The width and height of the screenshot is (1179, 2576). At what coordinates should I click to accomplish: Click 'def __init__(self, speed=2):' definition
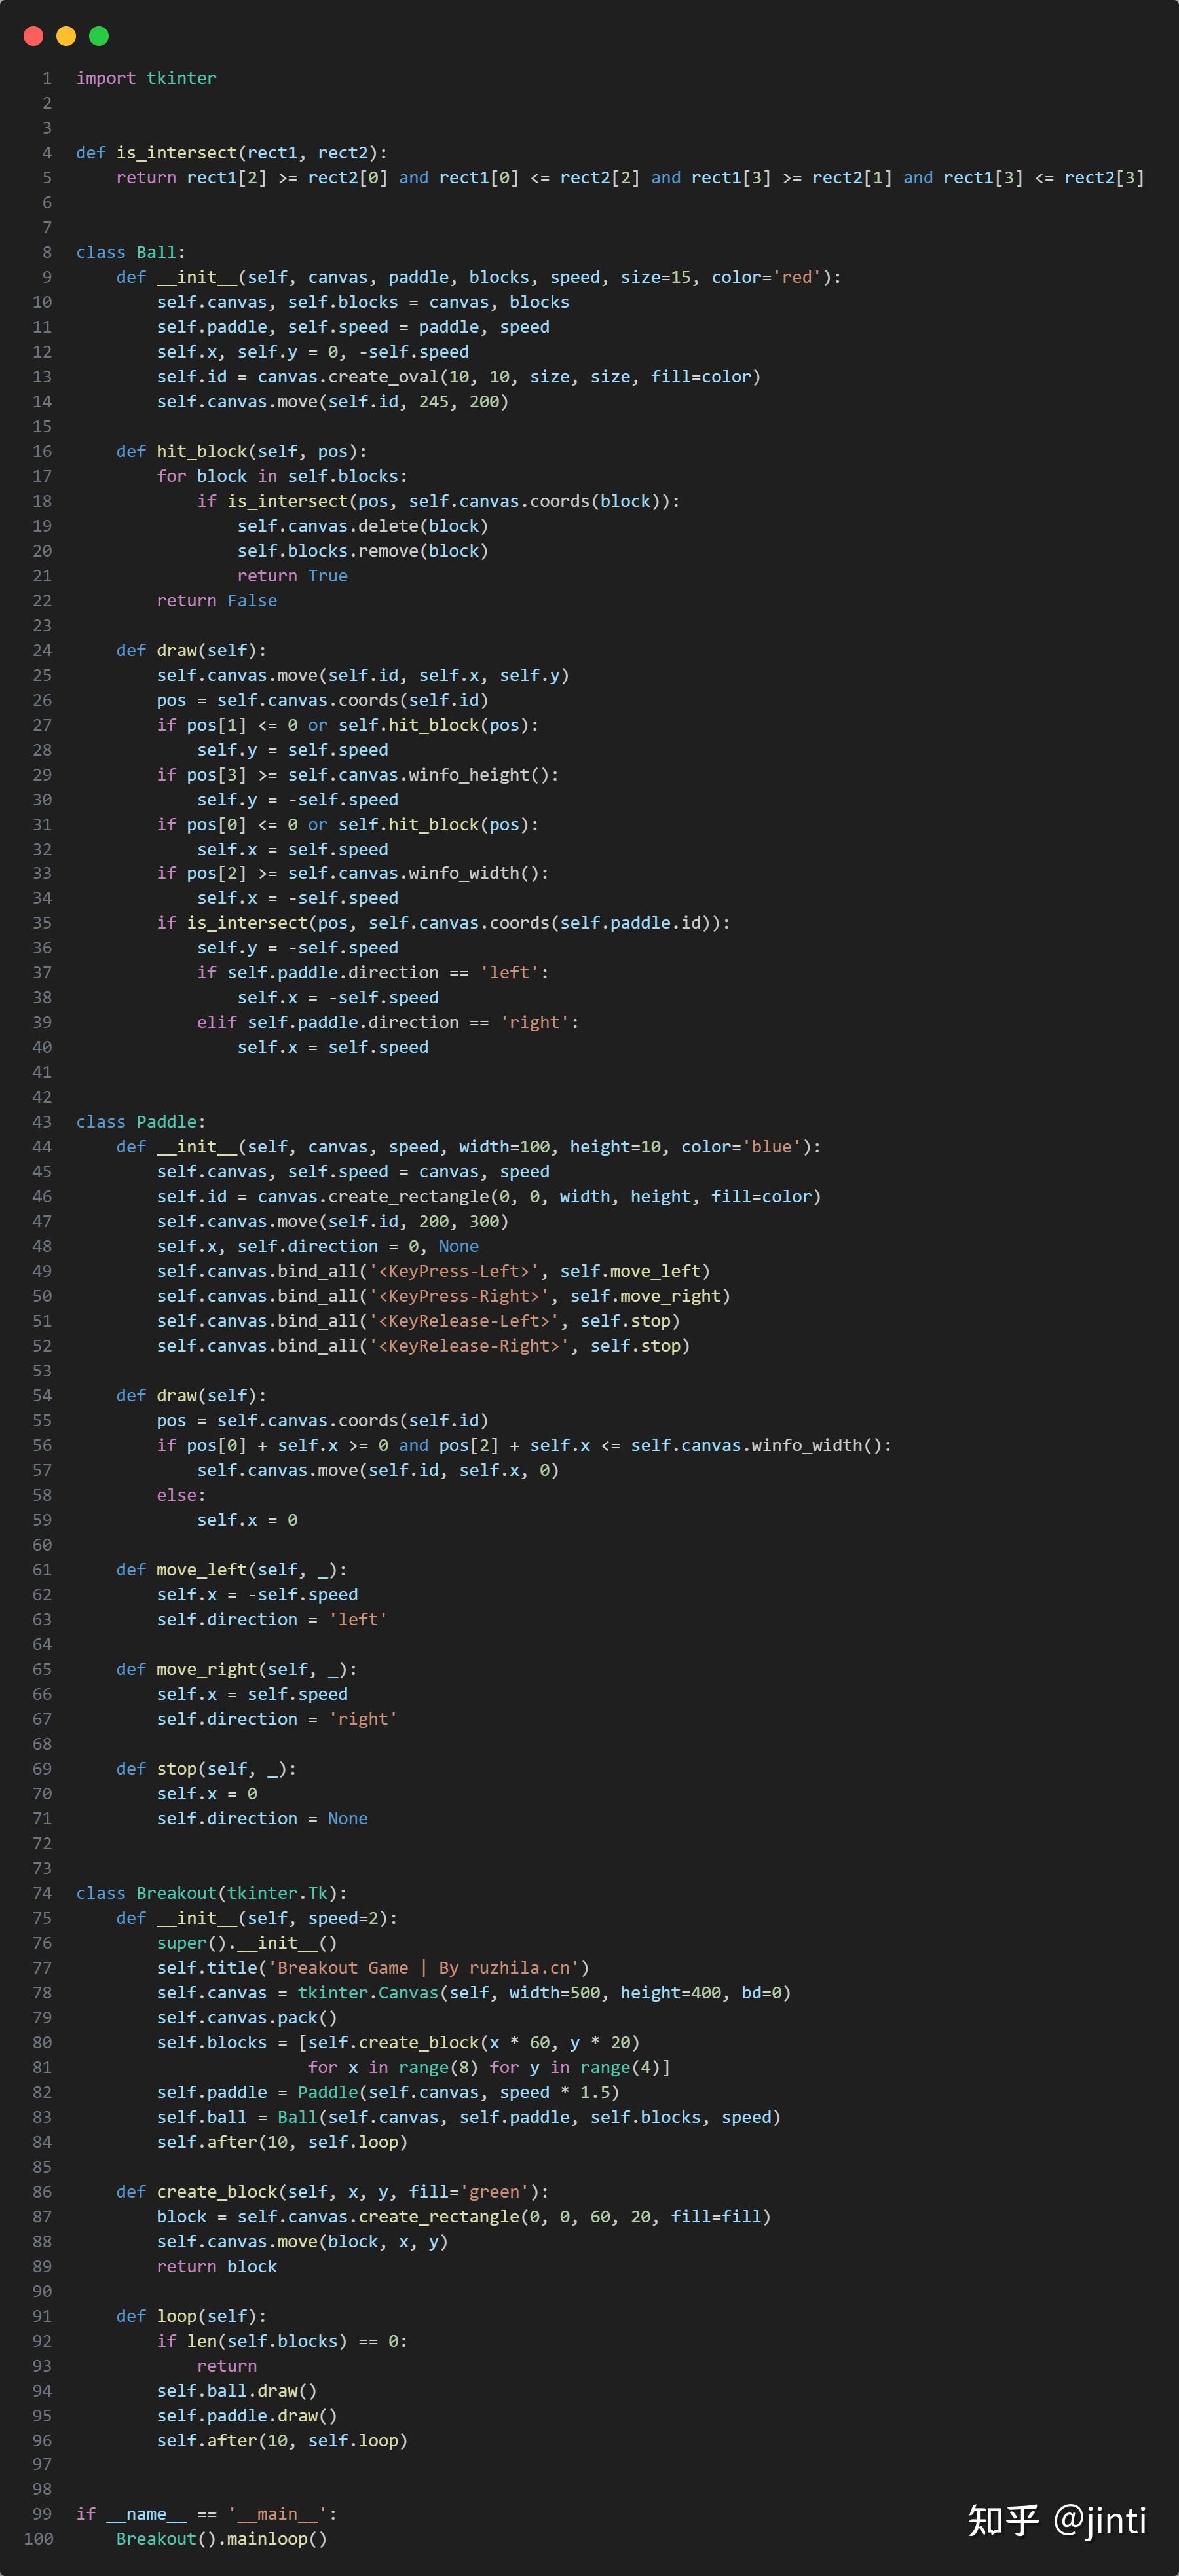pyautogui.click(x=257, y=1918)
